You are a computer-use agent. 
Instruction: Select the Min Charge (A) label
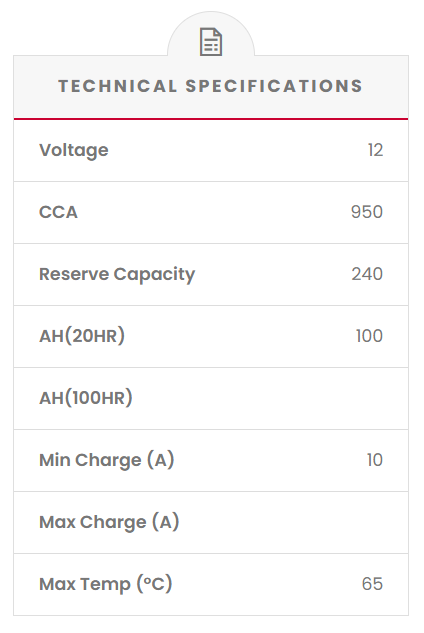(x=107, y=460)
